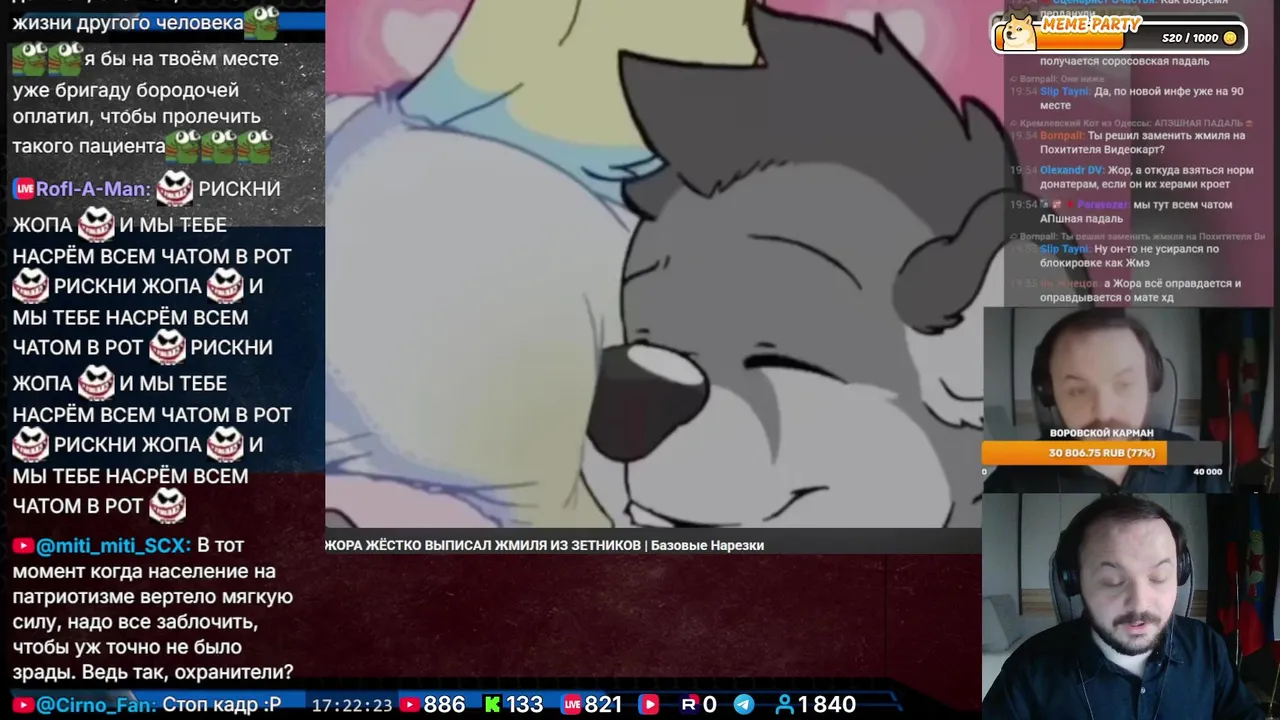Click the YouTube icon before @Cirno_Fan
1280x720 pixels.
coord(23,705)
